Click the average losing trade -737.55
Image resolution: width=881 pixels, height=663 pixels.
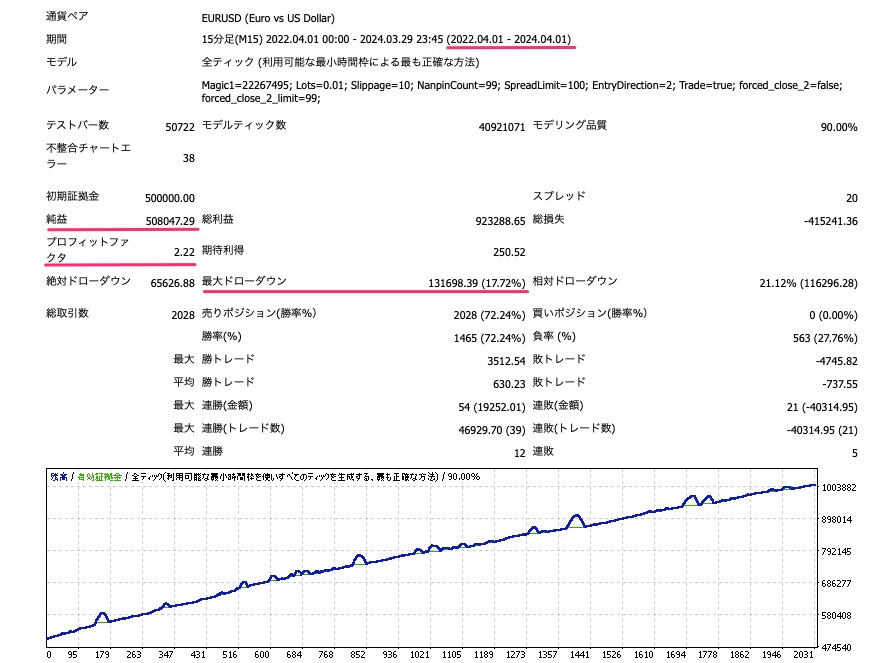840,384
